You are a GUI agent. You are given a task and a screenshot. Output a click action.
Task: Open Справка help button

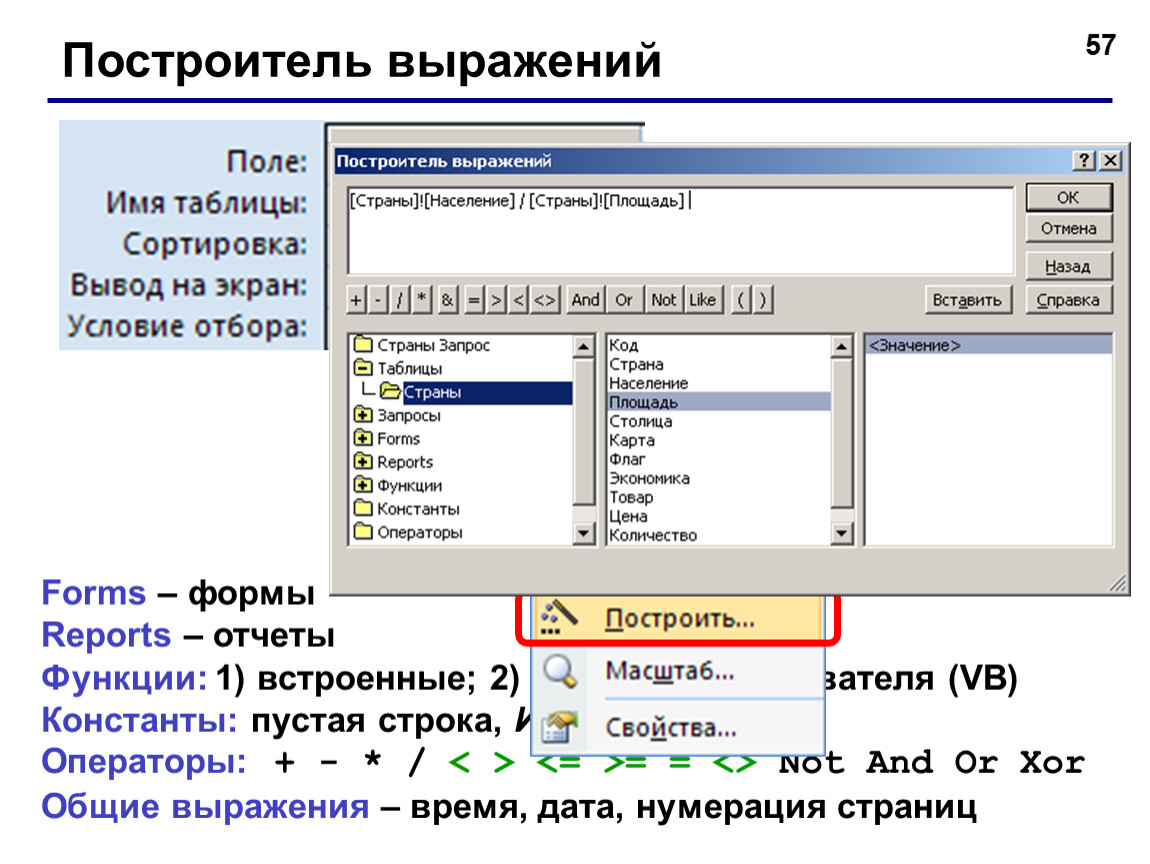(x=1069, y=300)
